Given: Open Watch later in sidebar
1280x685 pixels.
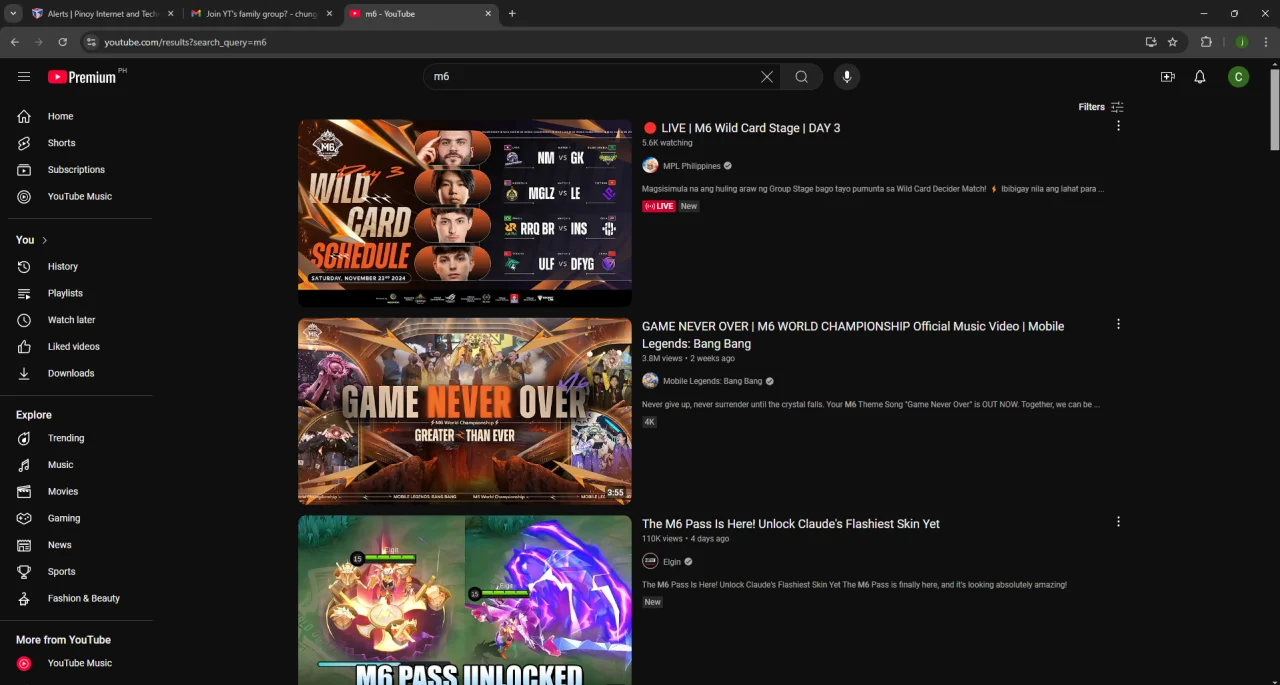Looking at the screenshot, I should point(80,320).
